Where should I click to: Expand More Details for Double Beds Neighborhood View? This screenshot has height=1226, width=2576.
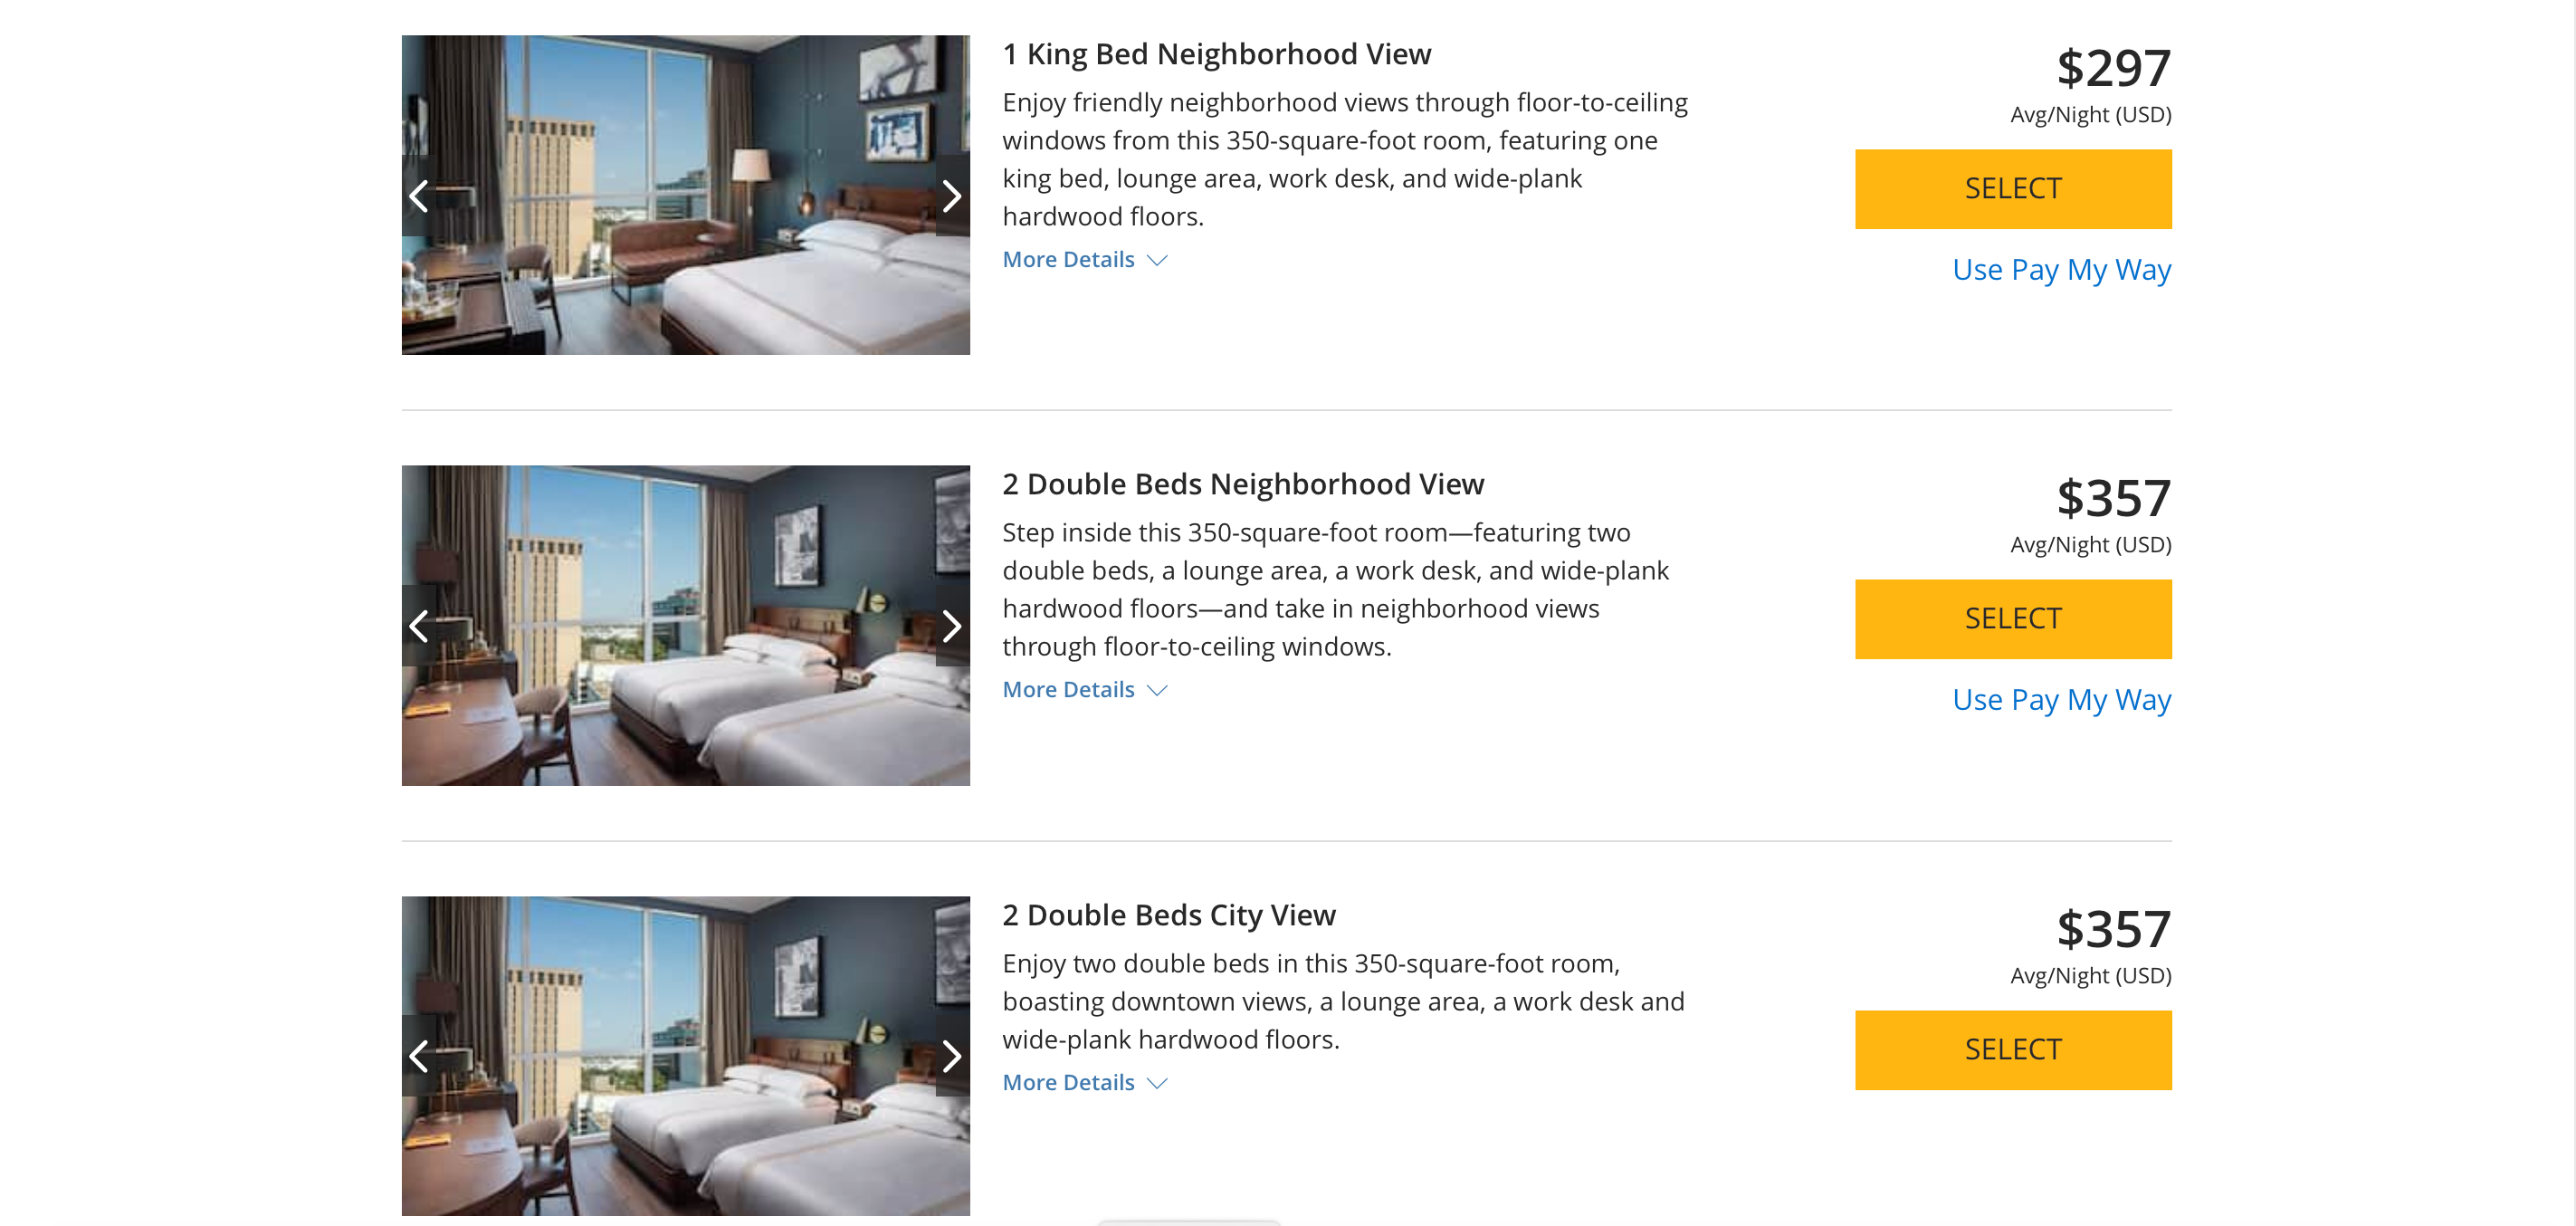pyautogui.click(x=1084, y=690)
